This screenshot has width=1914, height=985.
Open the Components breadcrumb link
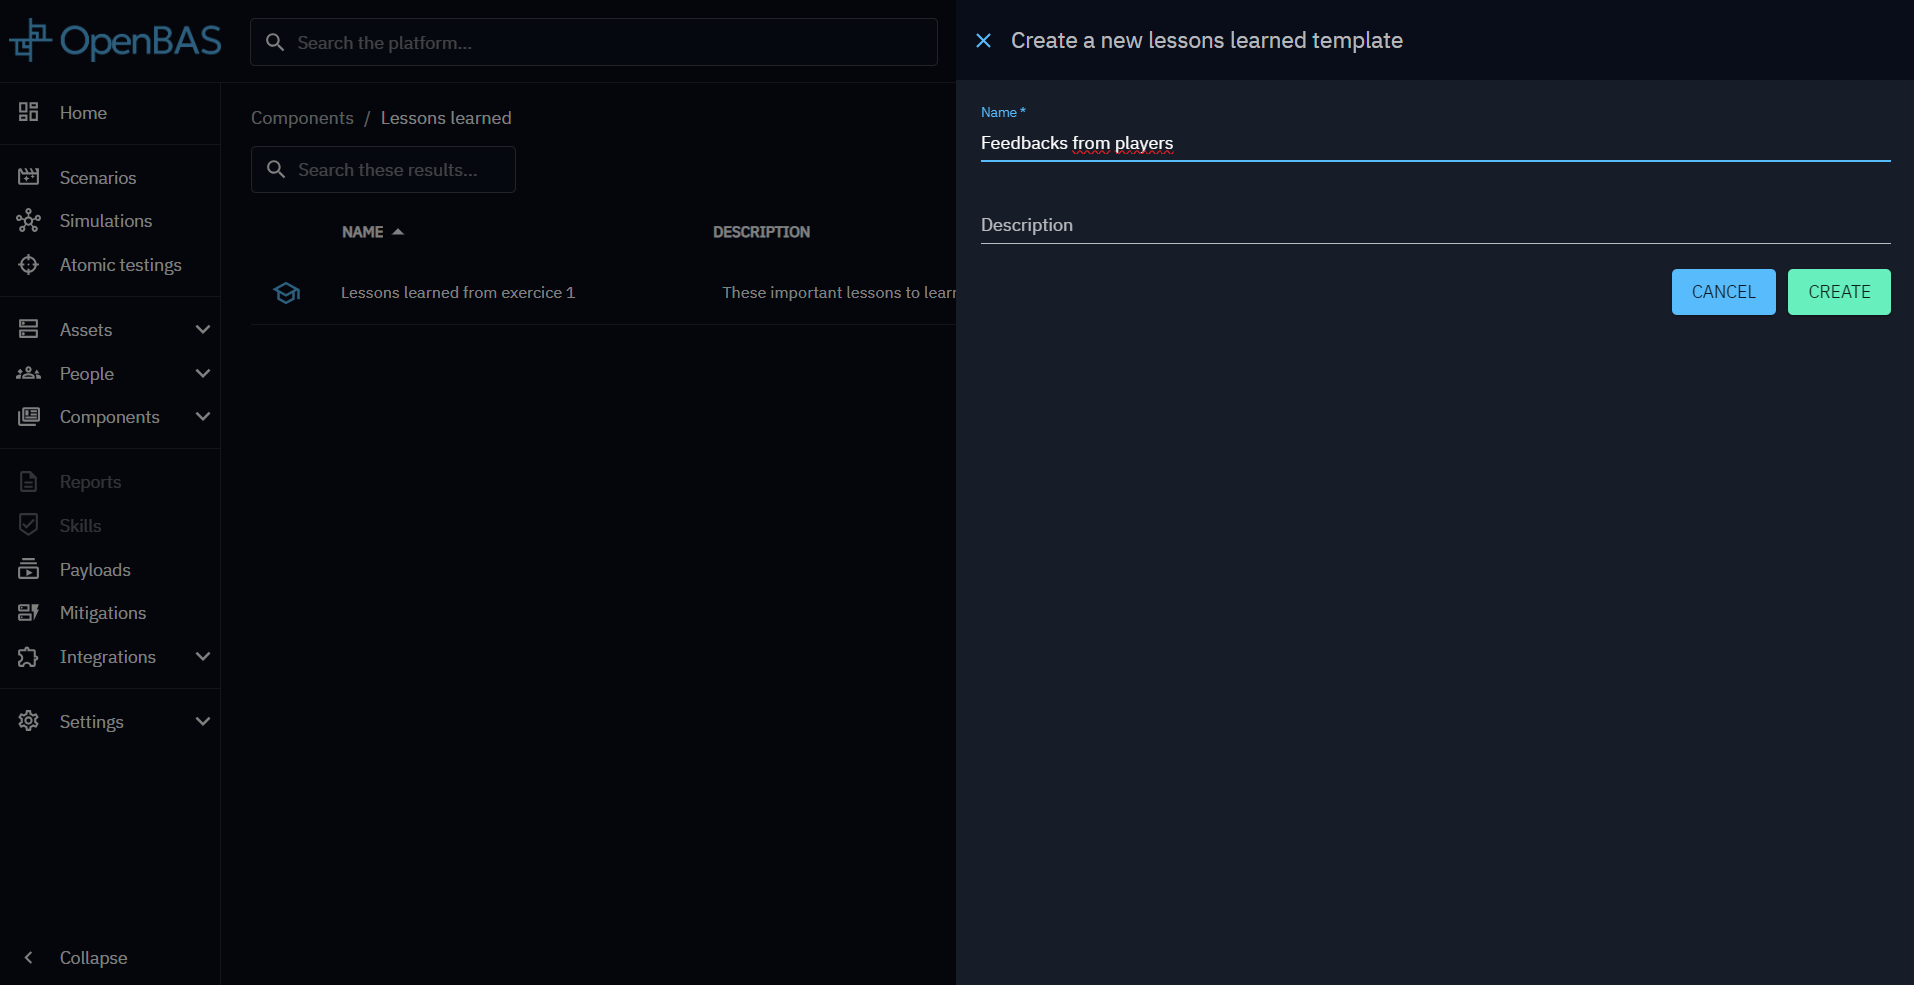[x=302, y=118]
